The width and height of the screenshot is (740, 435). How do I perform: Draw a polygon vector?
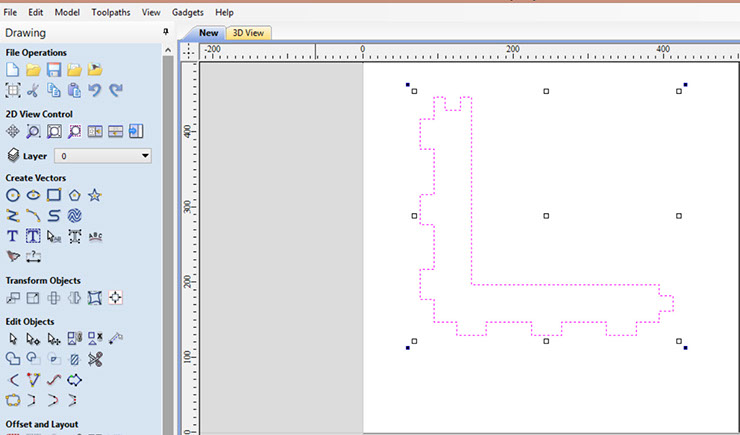point(74,195)
